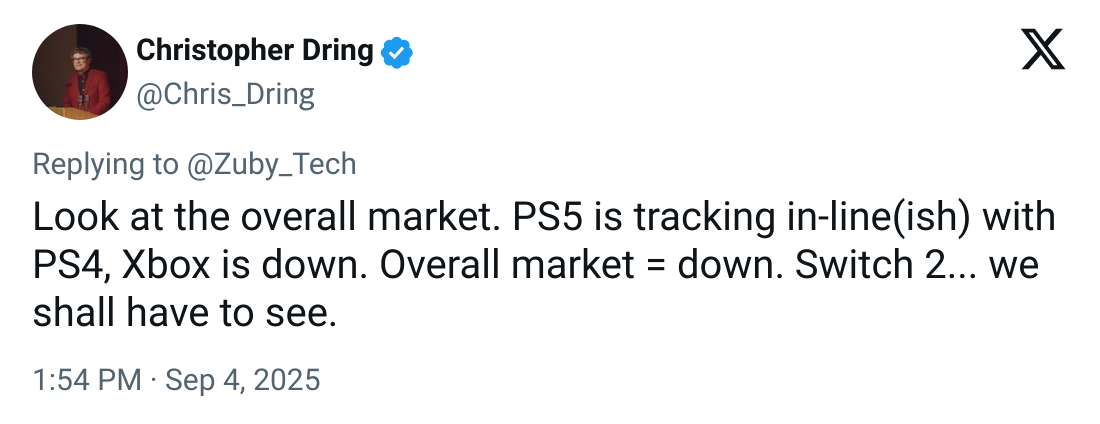The width and height of the screenshot is (1100, 424).
Task: Click the blue verified checkmark badge
Action: 398,51
